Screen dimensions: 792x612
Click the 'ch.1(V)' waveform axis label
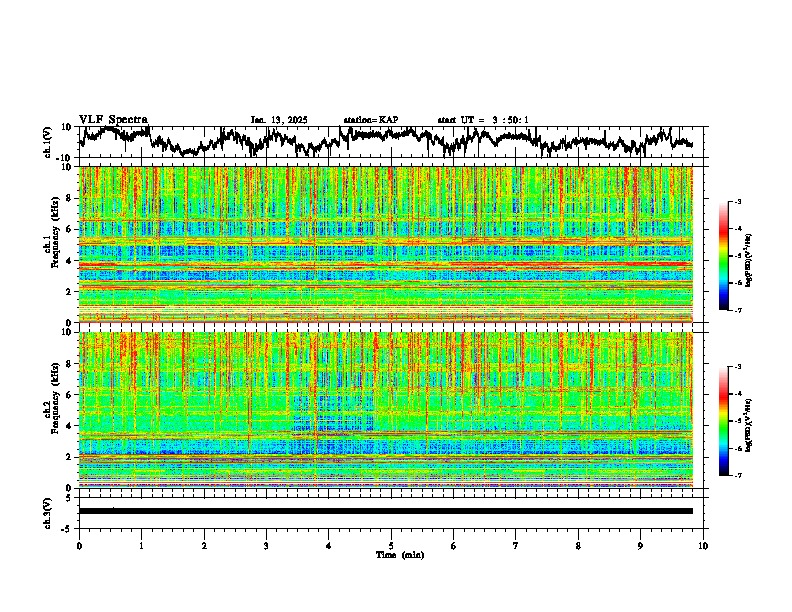[48, 142]
